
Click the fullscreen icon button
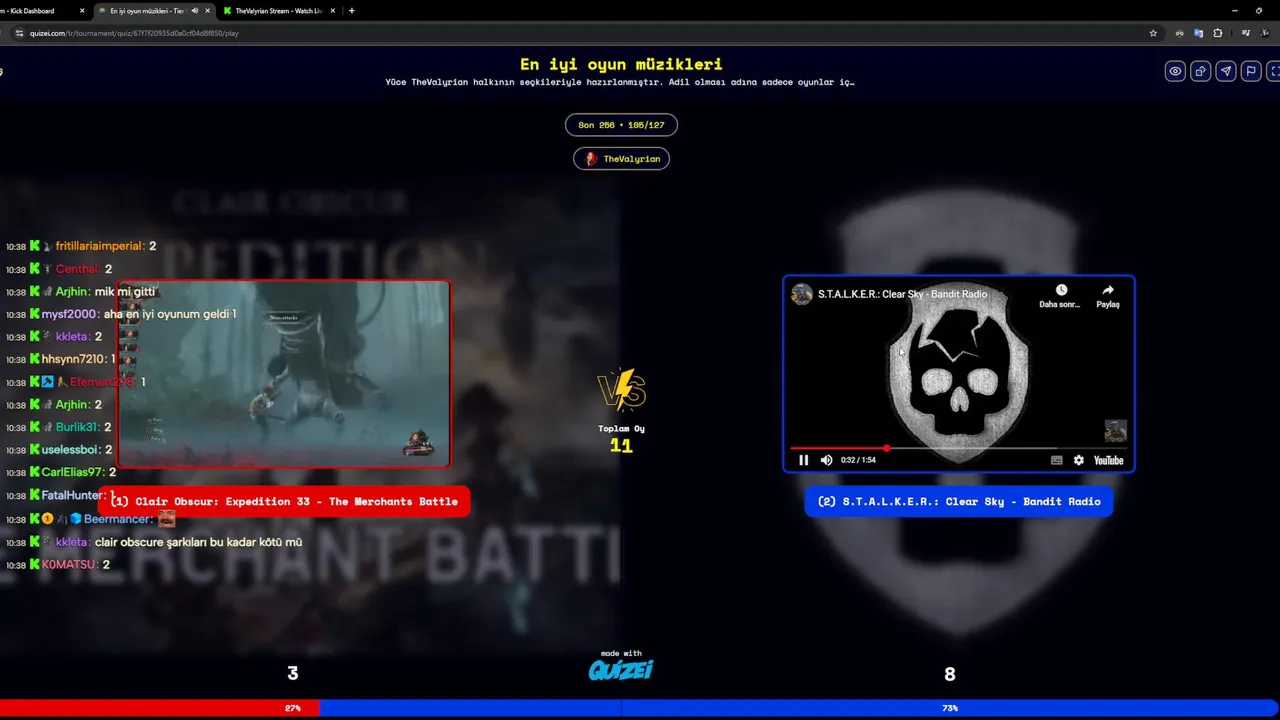click(x=1274, y=71)
